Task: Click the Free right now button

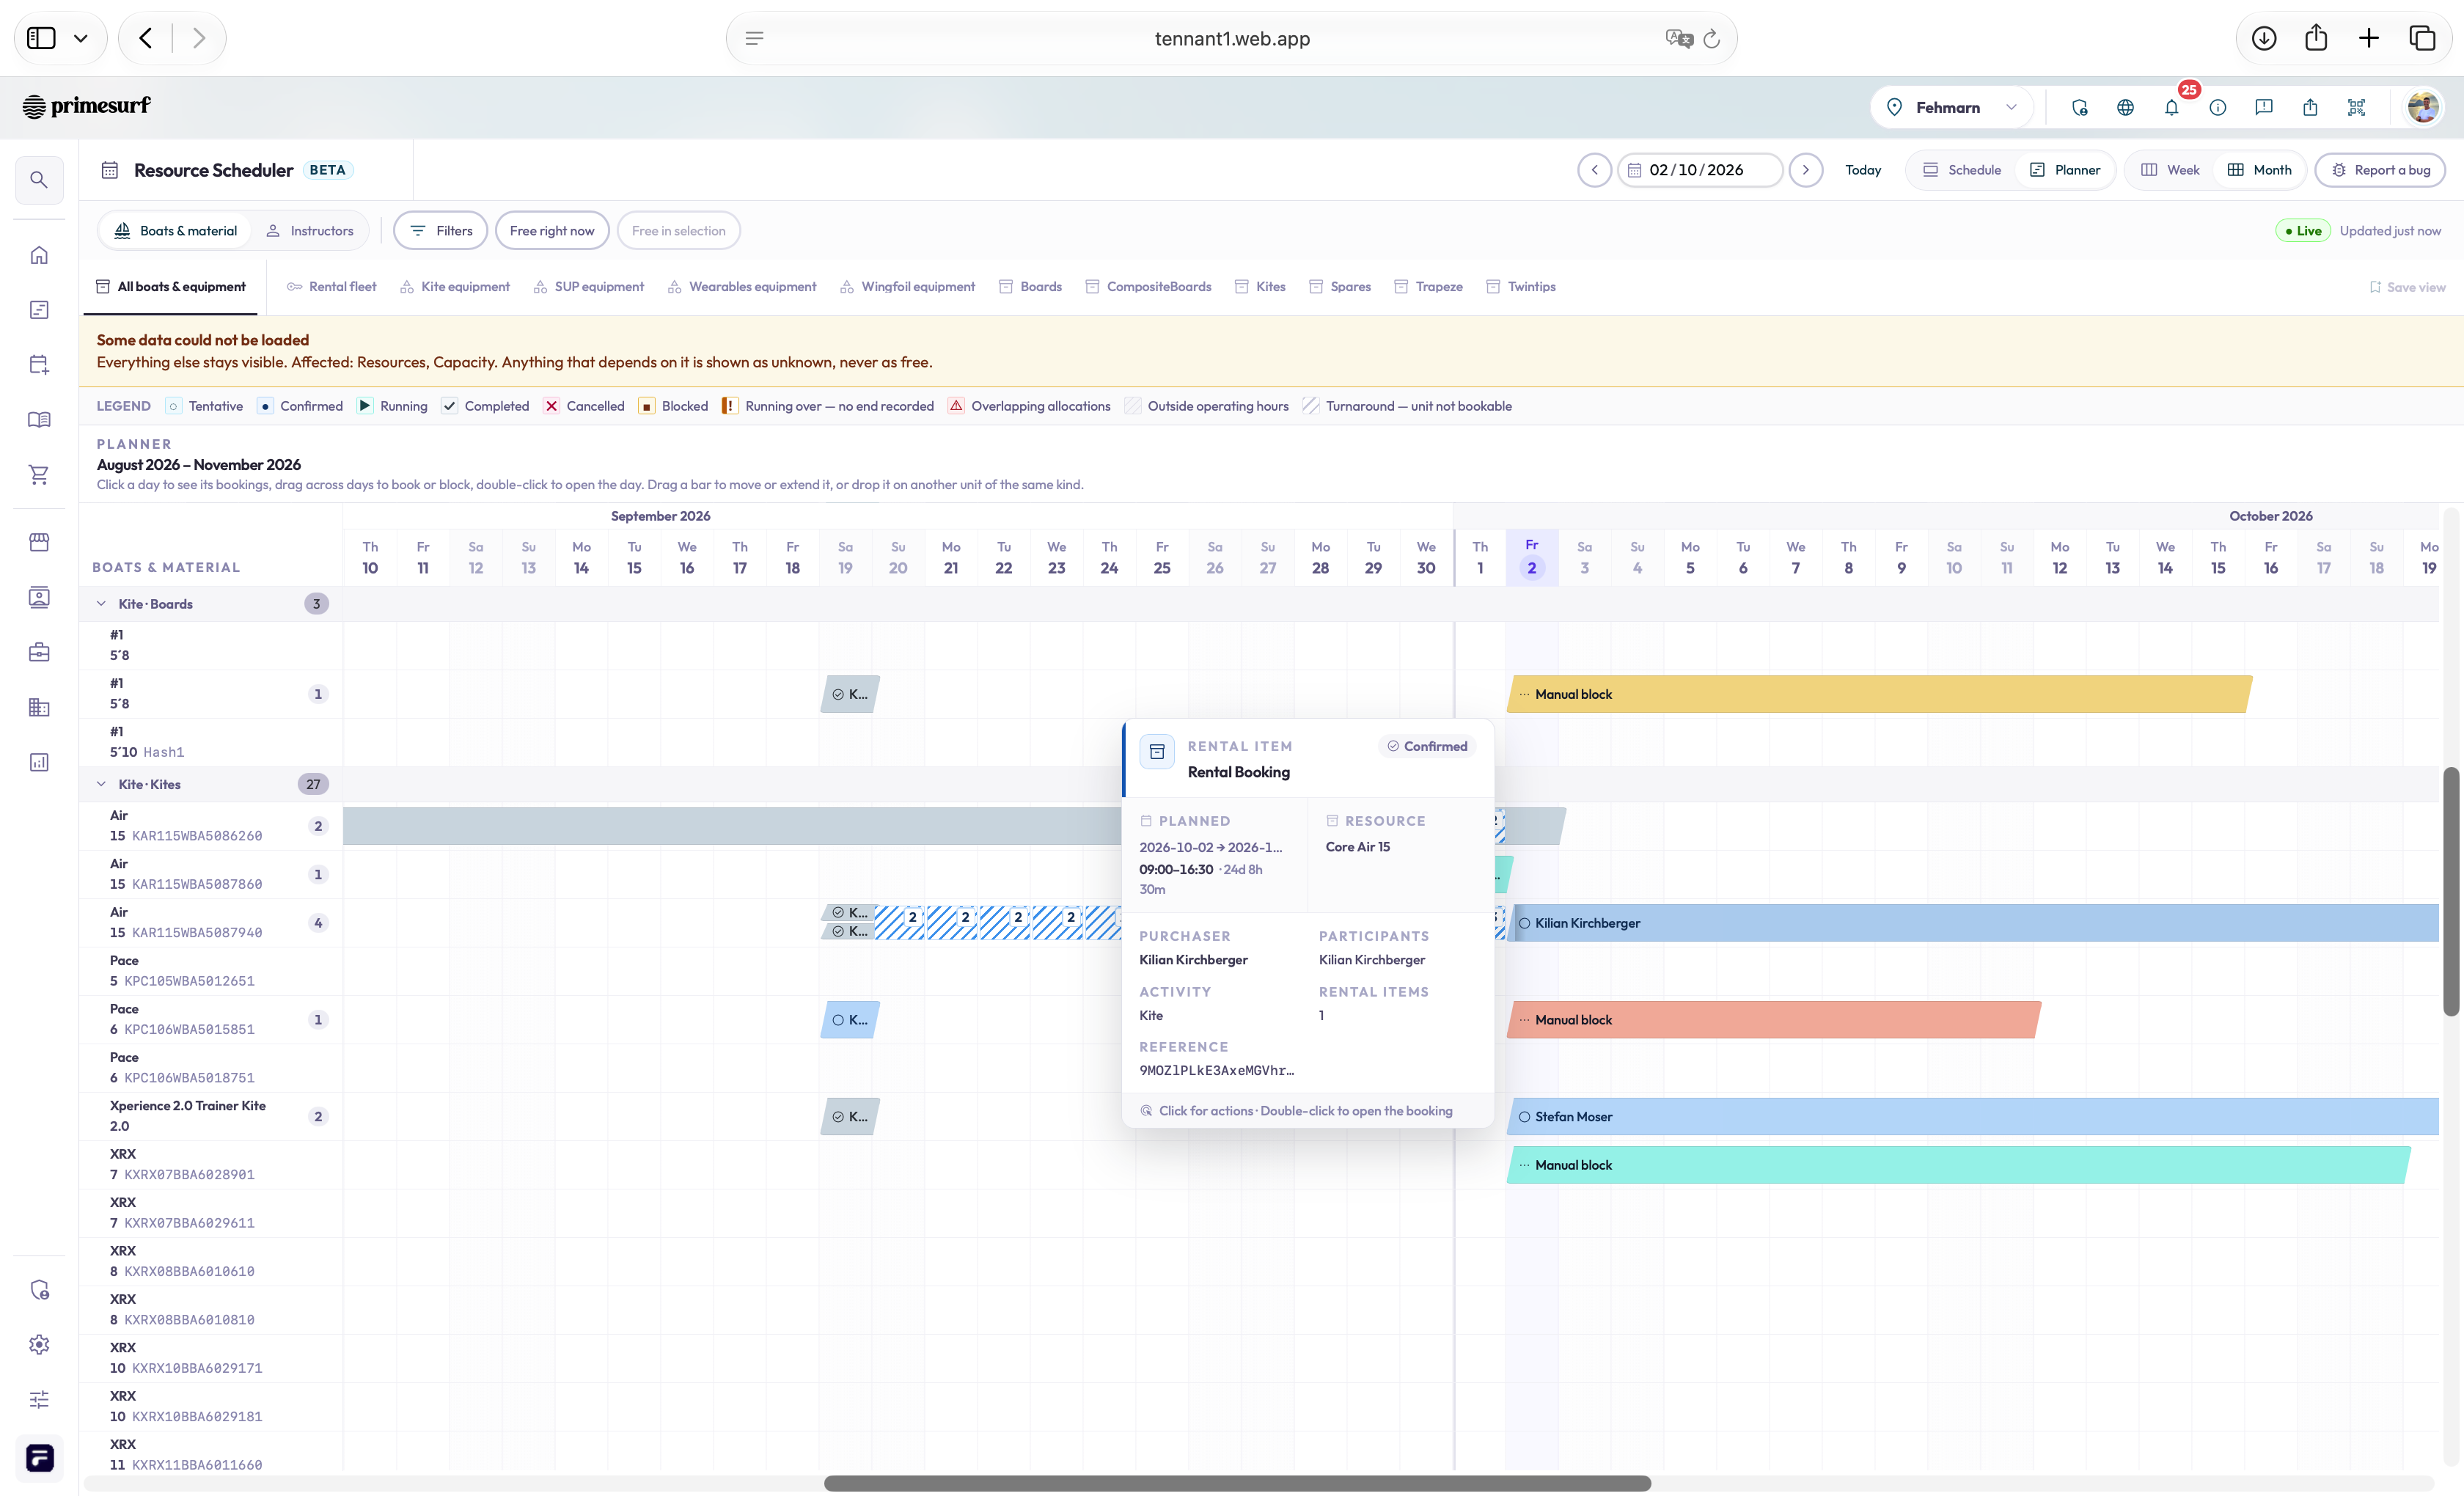Action: click(552, 231)
